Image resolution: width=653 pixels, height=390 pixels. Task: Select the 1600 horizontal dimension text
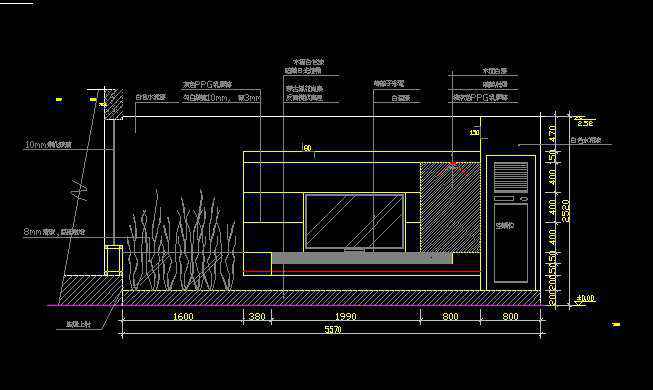[183, 316]
